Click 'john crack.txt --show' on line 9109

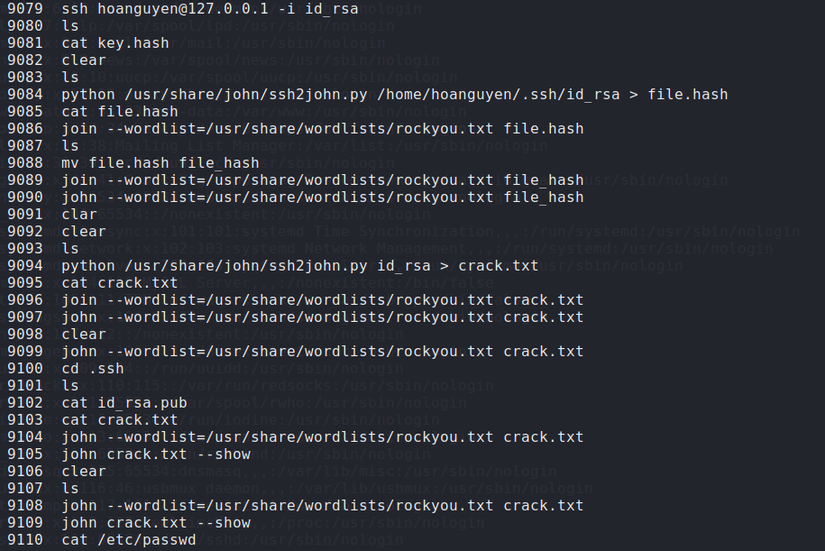156,522
